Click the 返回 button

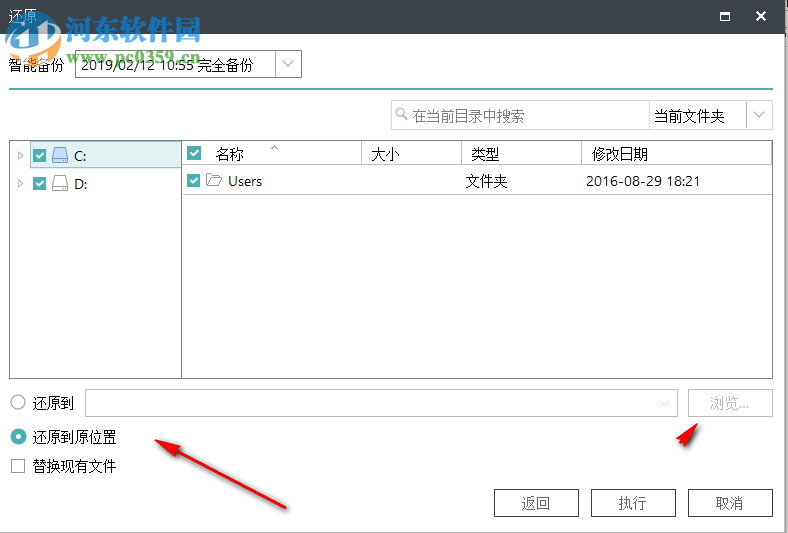[x=536, y=503]
